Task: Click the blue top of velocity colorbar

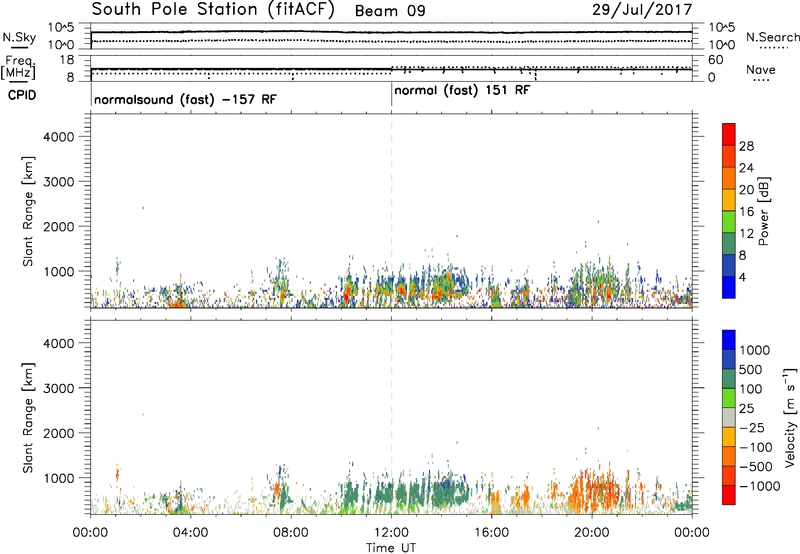Action: click(729, 340)
